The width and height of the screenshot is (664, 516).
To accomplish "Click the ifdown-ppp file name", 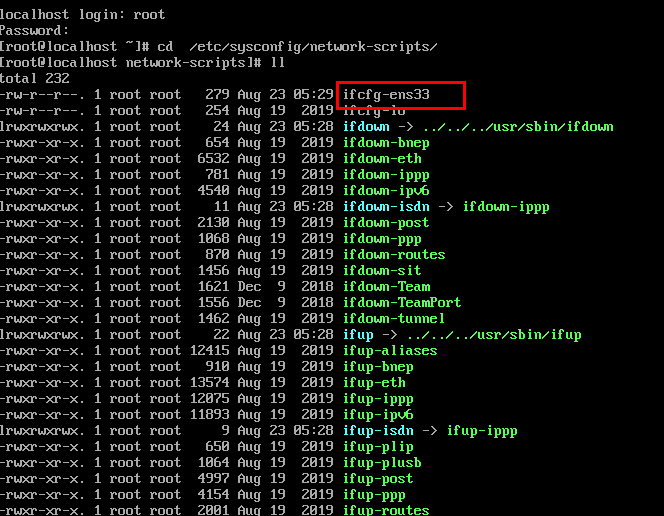I will 382,239.
